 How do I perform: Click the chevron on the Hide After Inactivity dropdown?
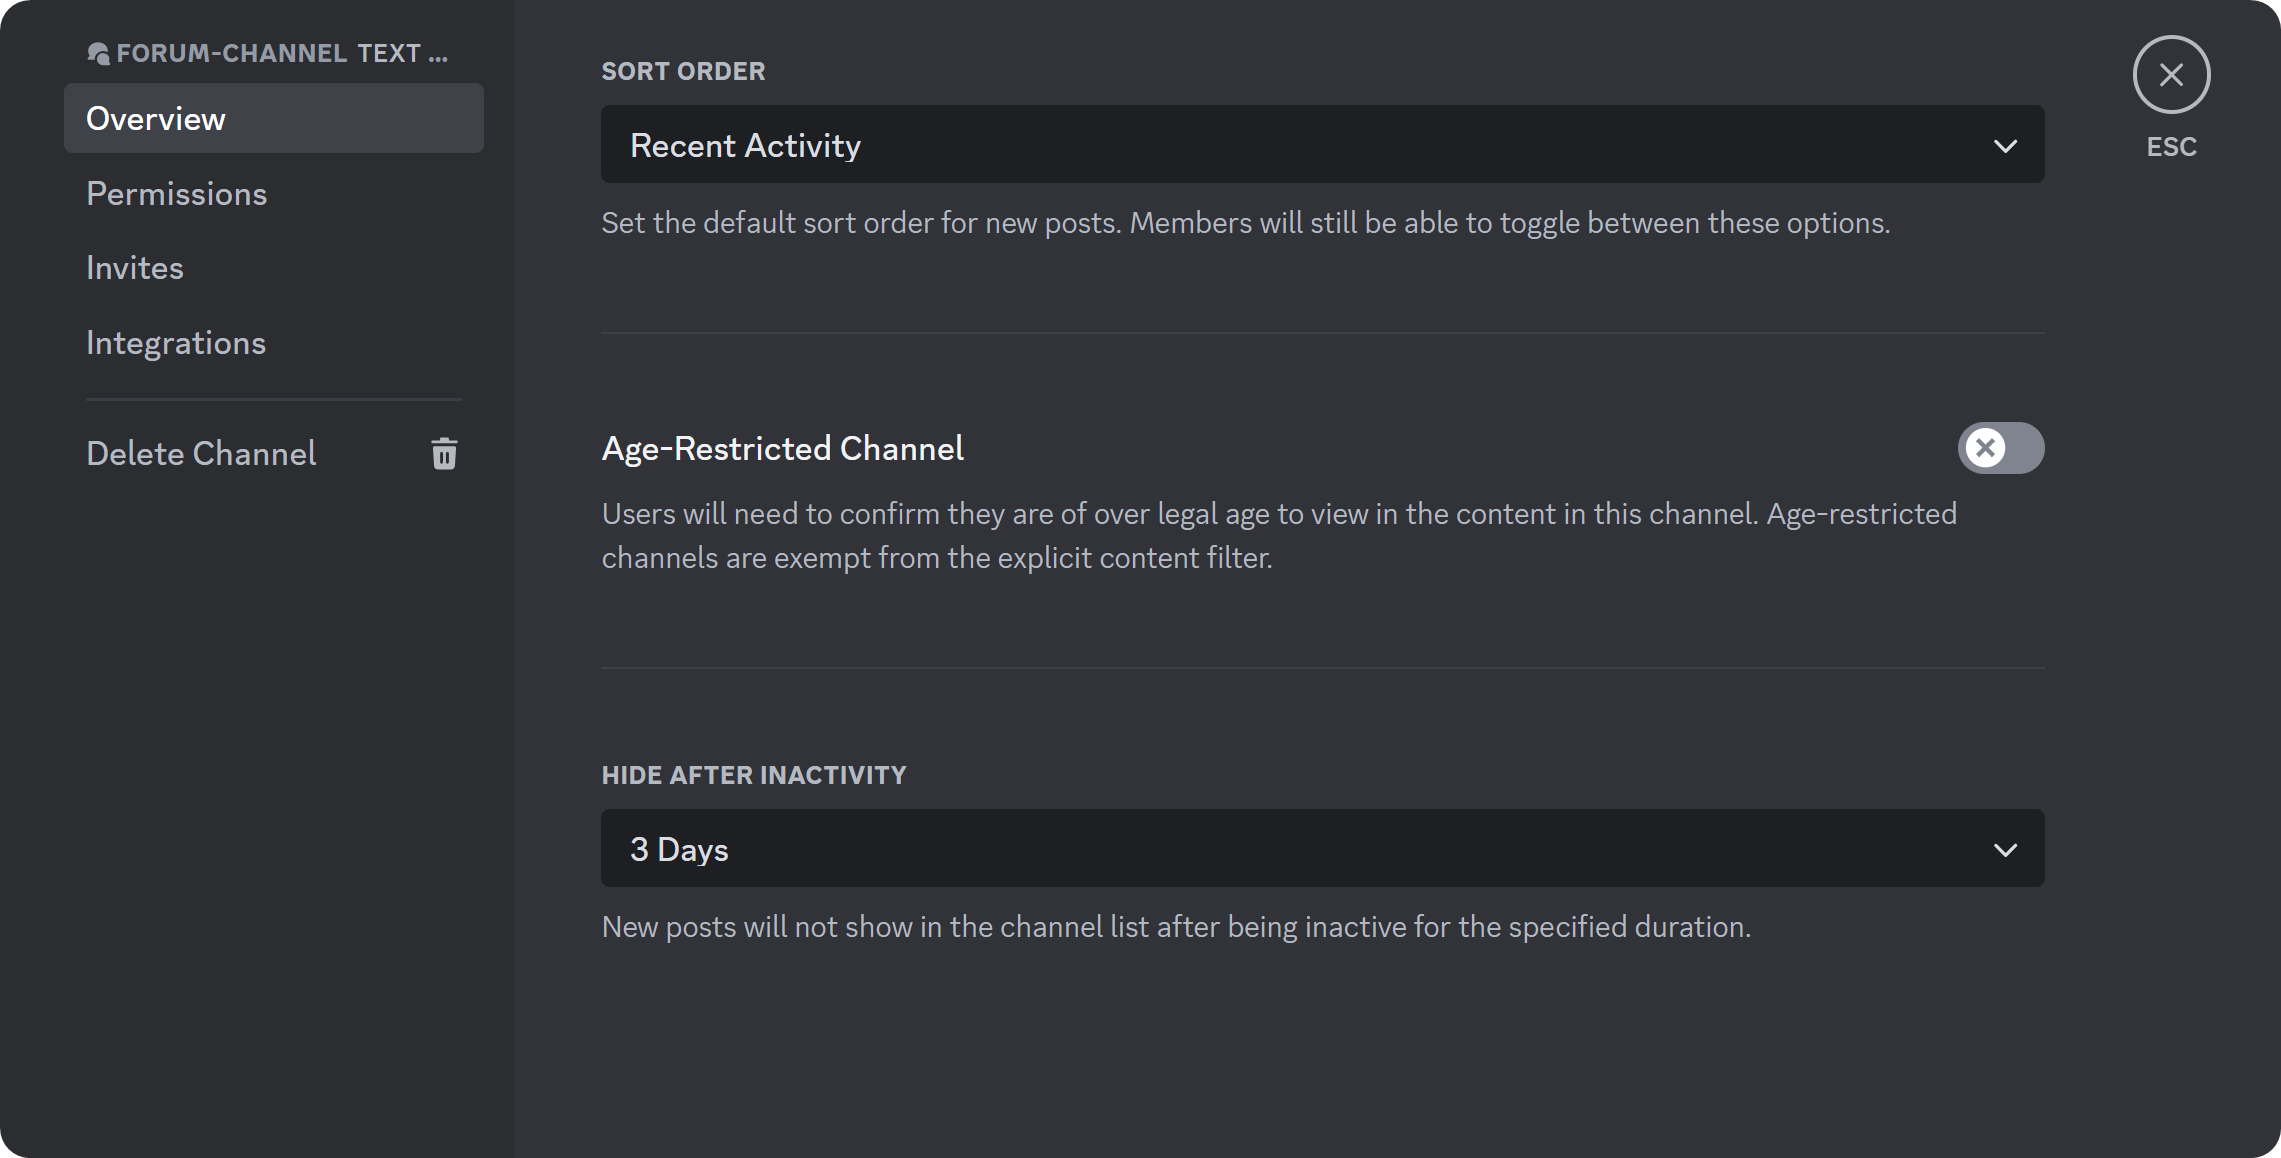[x=2006, y=850]
